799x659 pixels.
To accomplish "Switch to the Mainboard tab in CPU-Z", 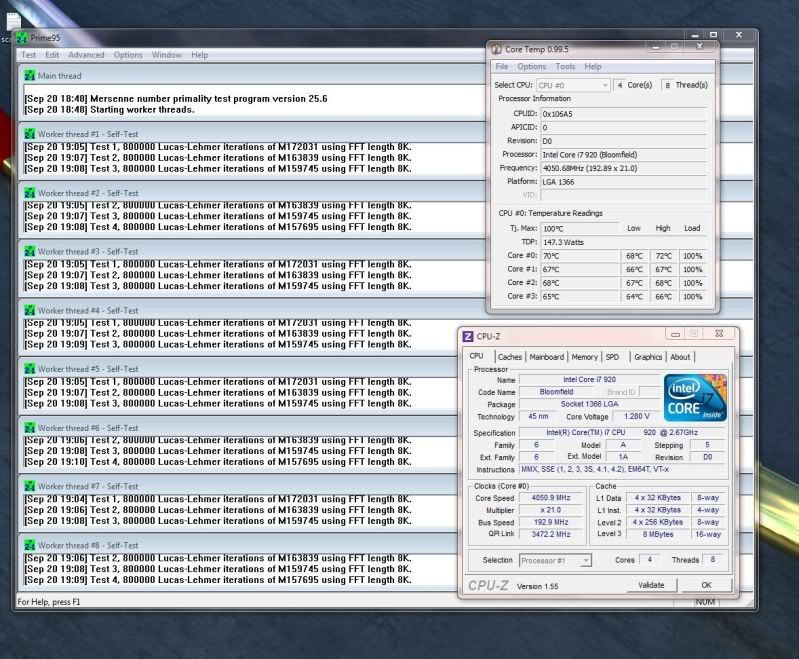I will tap(546, 357).
